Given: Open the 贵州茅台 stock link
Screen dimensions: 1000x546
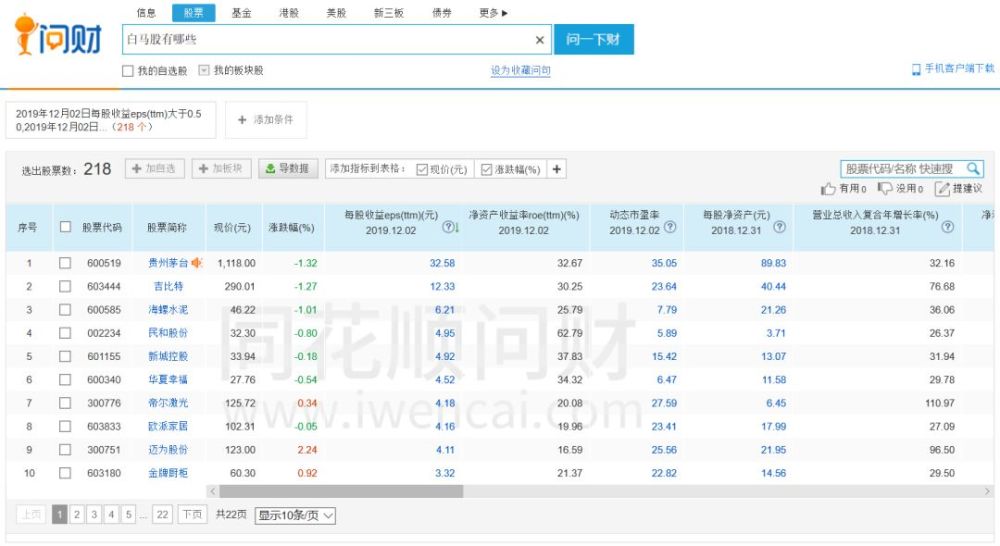Looking at the screenshot, I should (168, 263).
